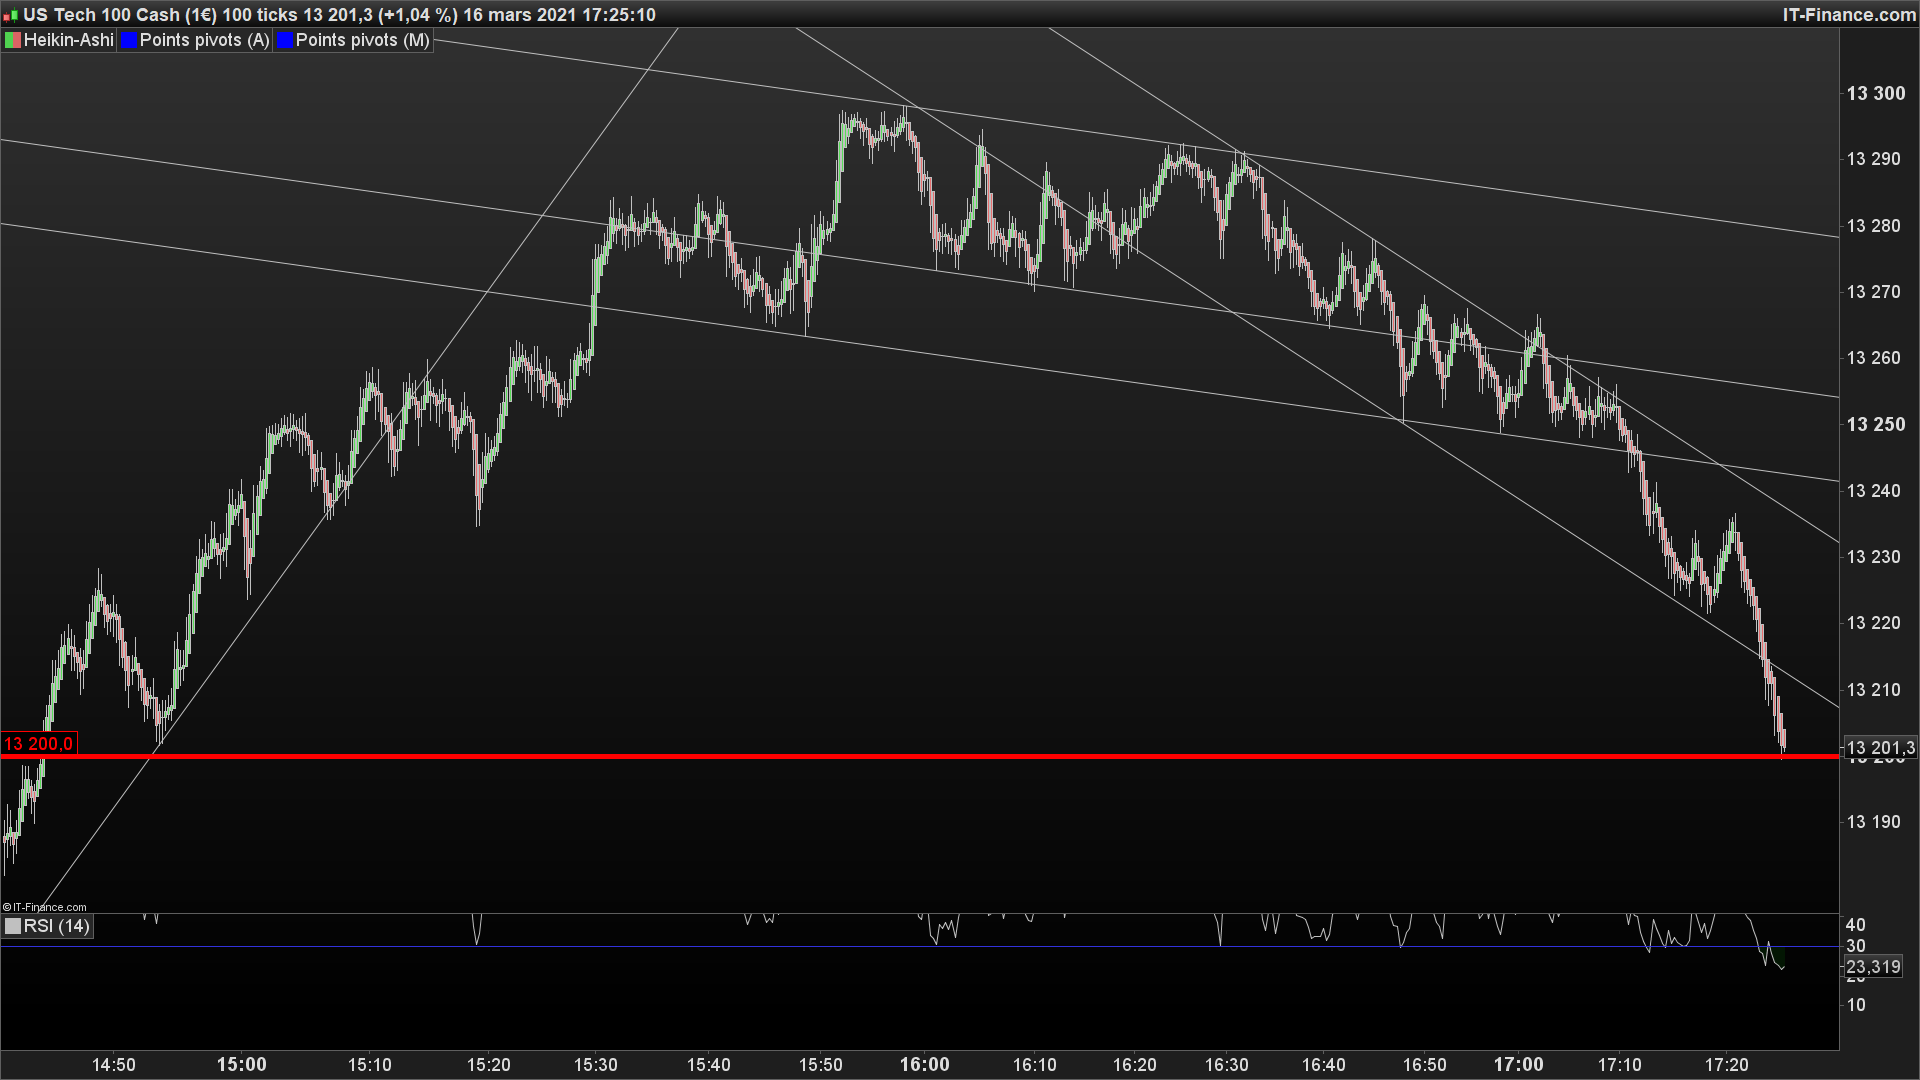The image size is (1920, 1080).
Task: Select the red horizontal line at 13 200
Action: (900, 757)
